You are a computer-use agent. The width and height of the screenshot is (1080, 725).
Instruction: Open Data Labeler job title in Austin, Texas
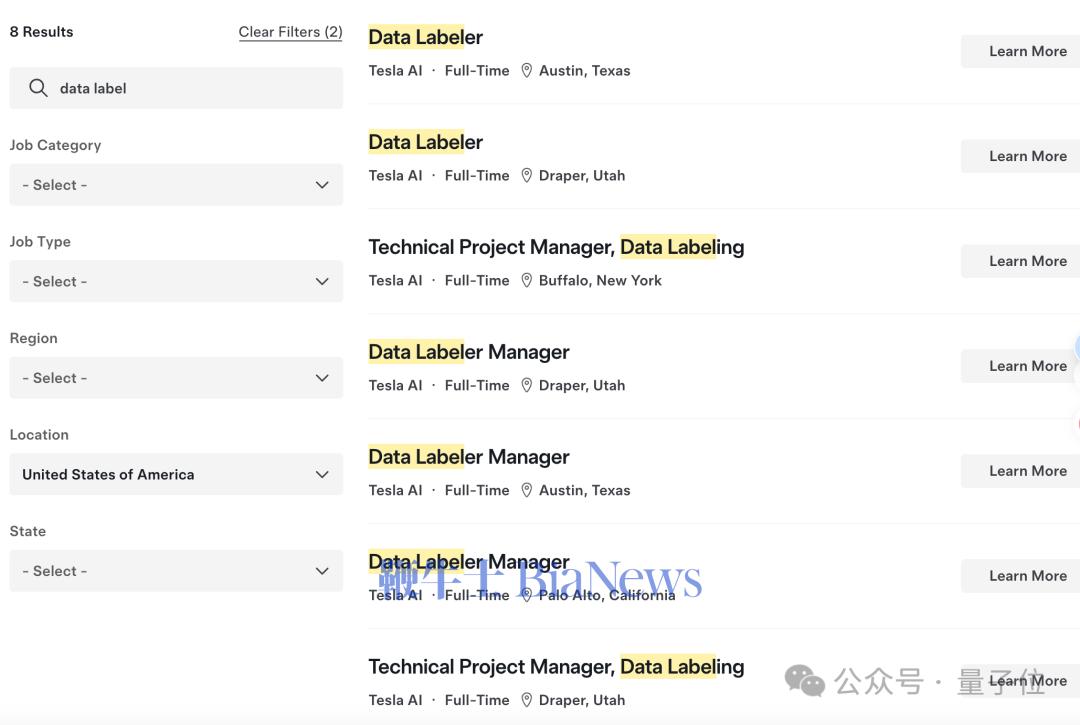tap(426, 37)
